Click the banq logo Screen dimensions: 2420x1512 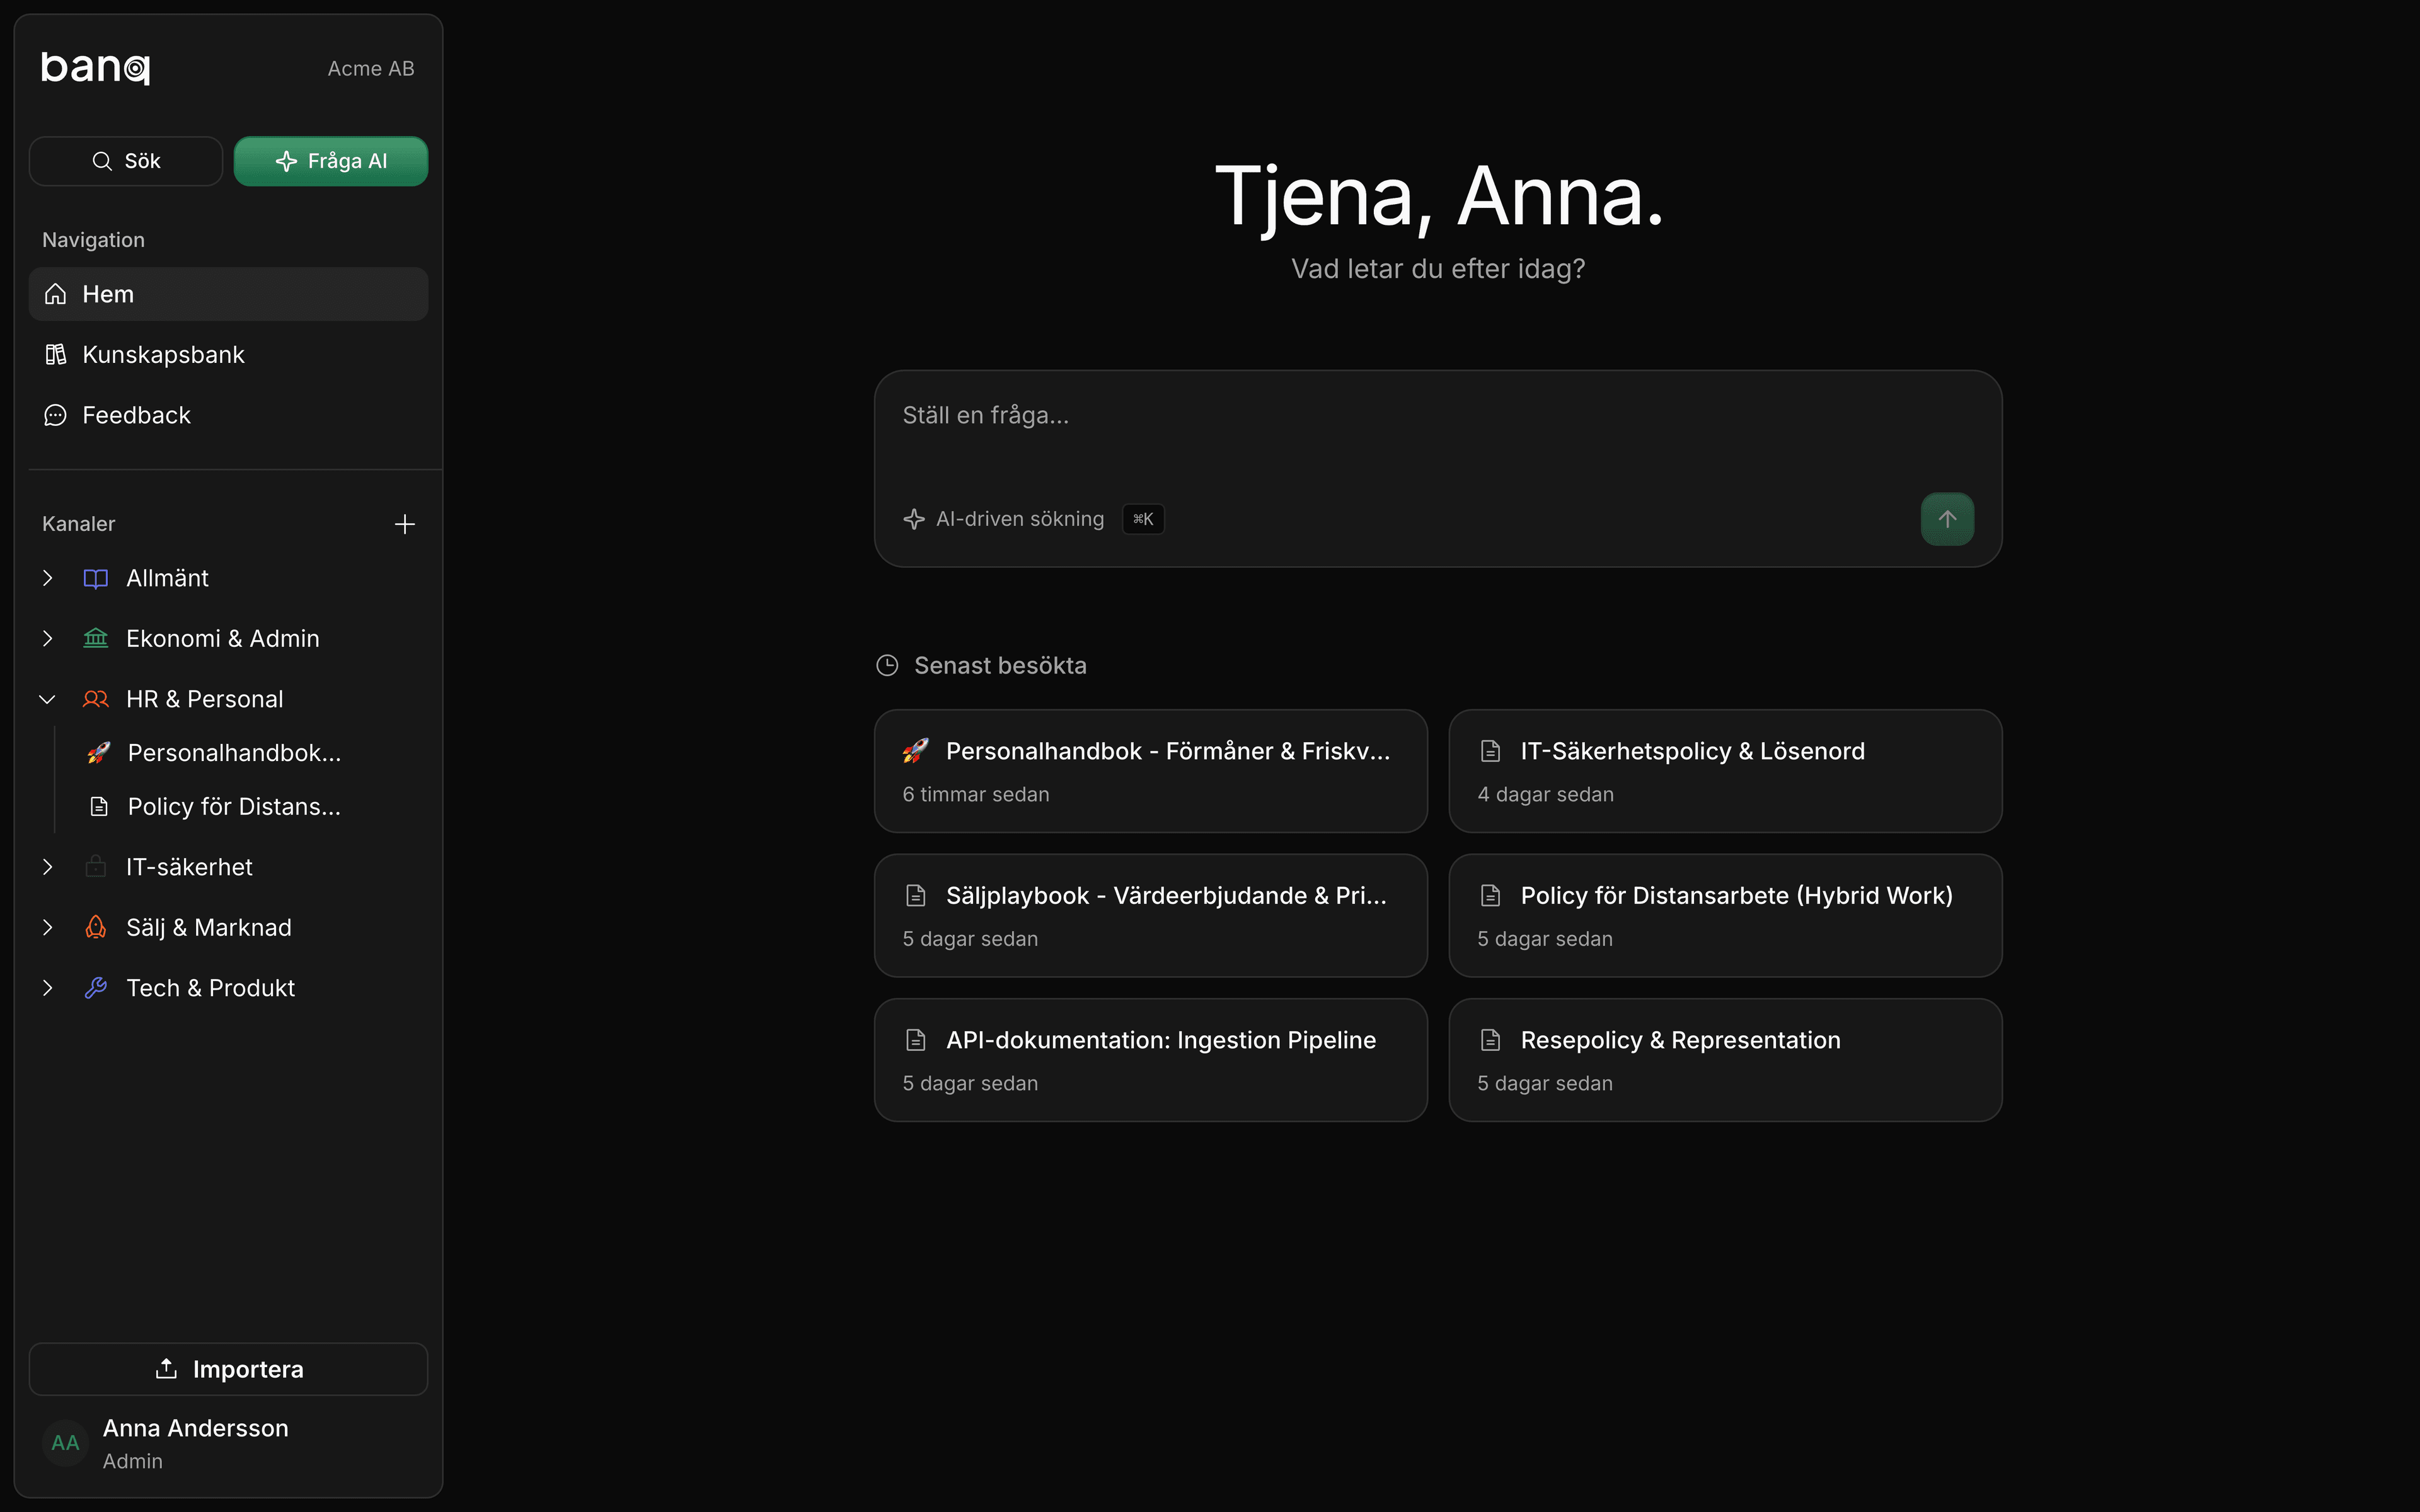pos(95,66)
